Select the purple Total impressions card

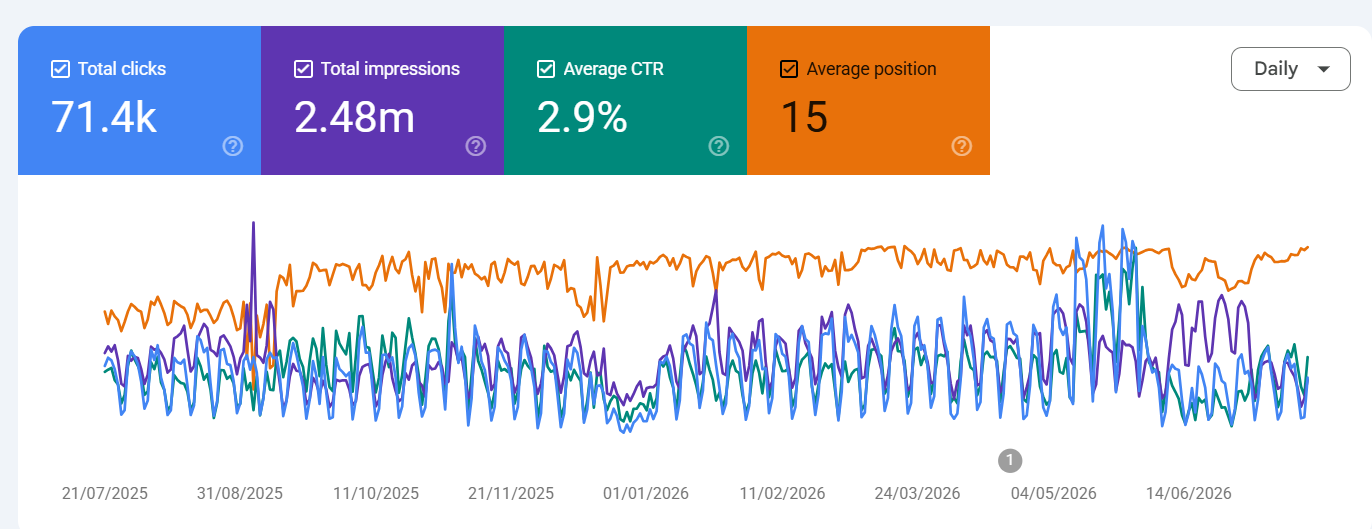(383, 101)
